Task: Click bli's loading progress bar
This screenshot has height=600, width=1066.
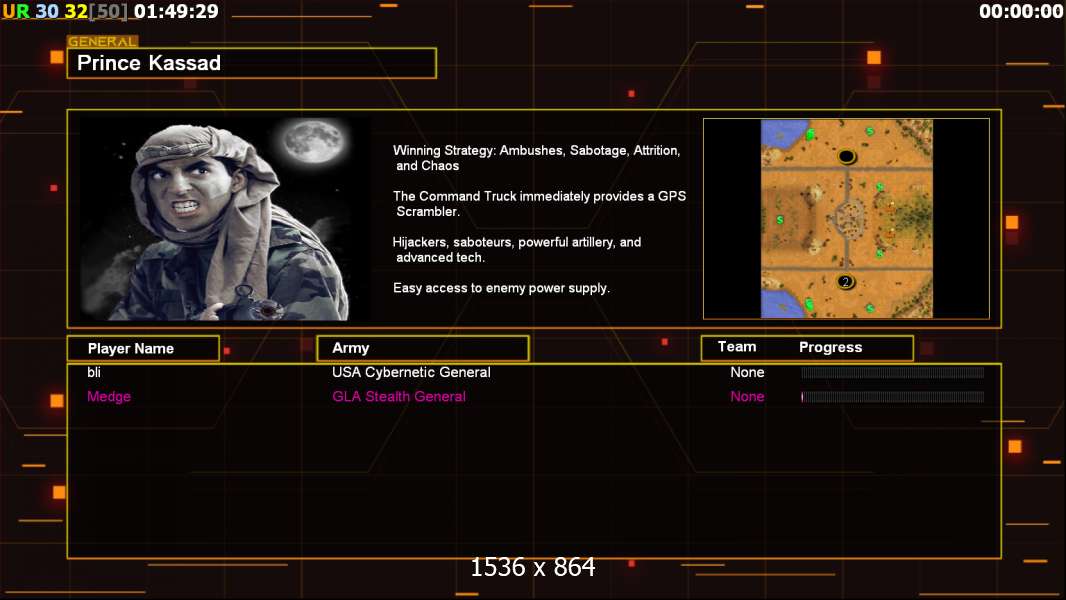Action: (x=893, y=372)
